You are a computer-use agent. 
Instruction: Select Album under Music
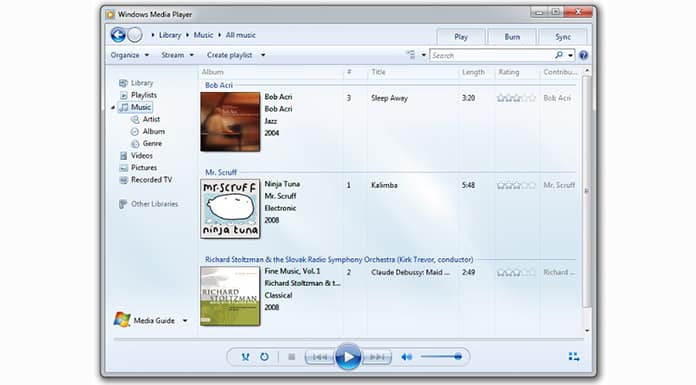click(x=148, y=131)
